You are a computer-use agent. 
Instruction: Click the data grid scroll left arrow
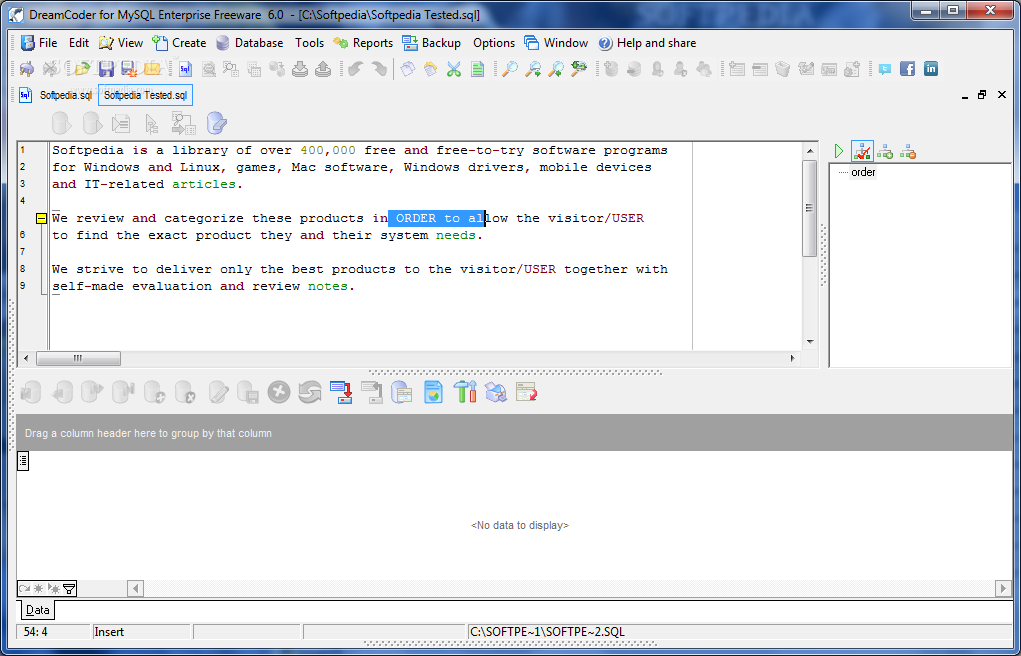tap(135, 589)
